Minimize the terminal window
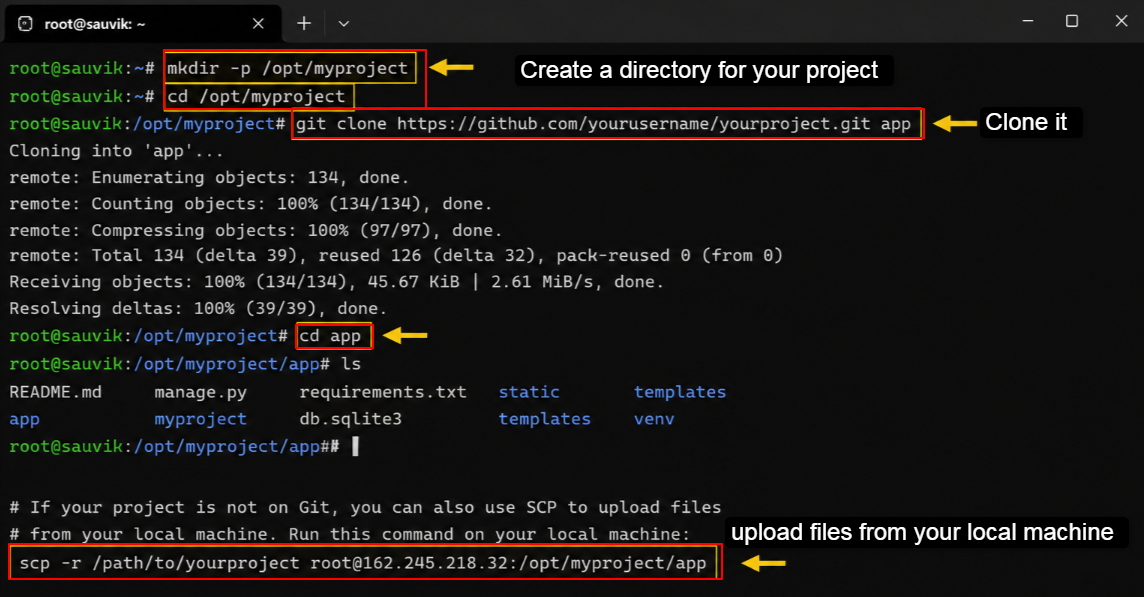The image size is (1144, 597). tap(1028, 21)
